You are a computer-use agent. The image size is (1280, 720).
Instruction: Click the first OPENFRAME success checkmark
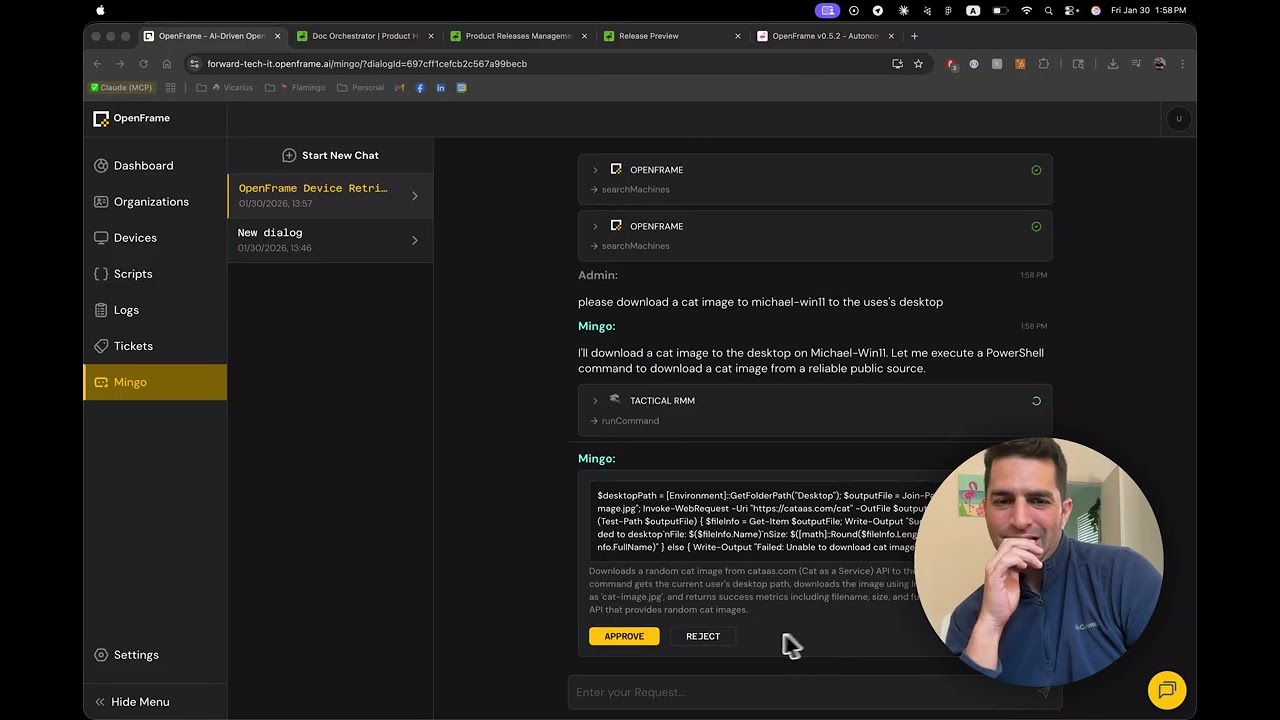1036,170
